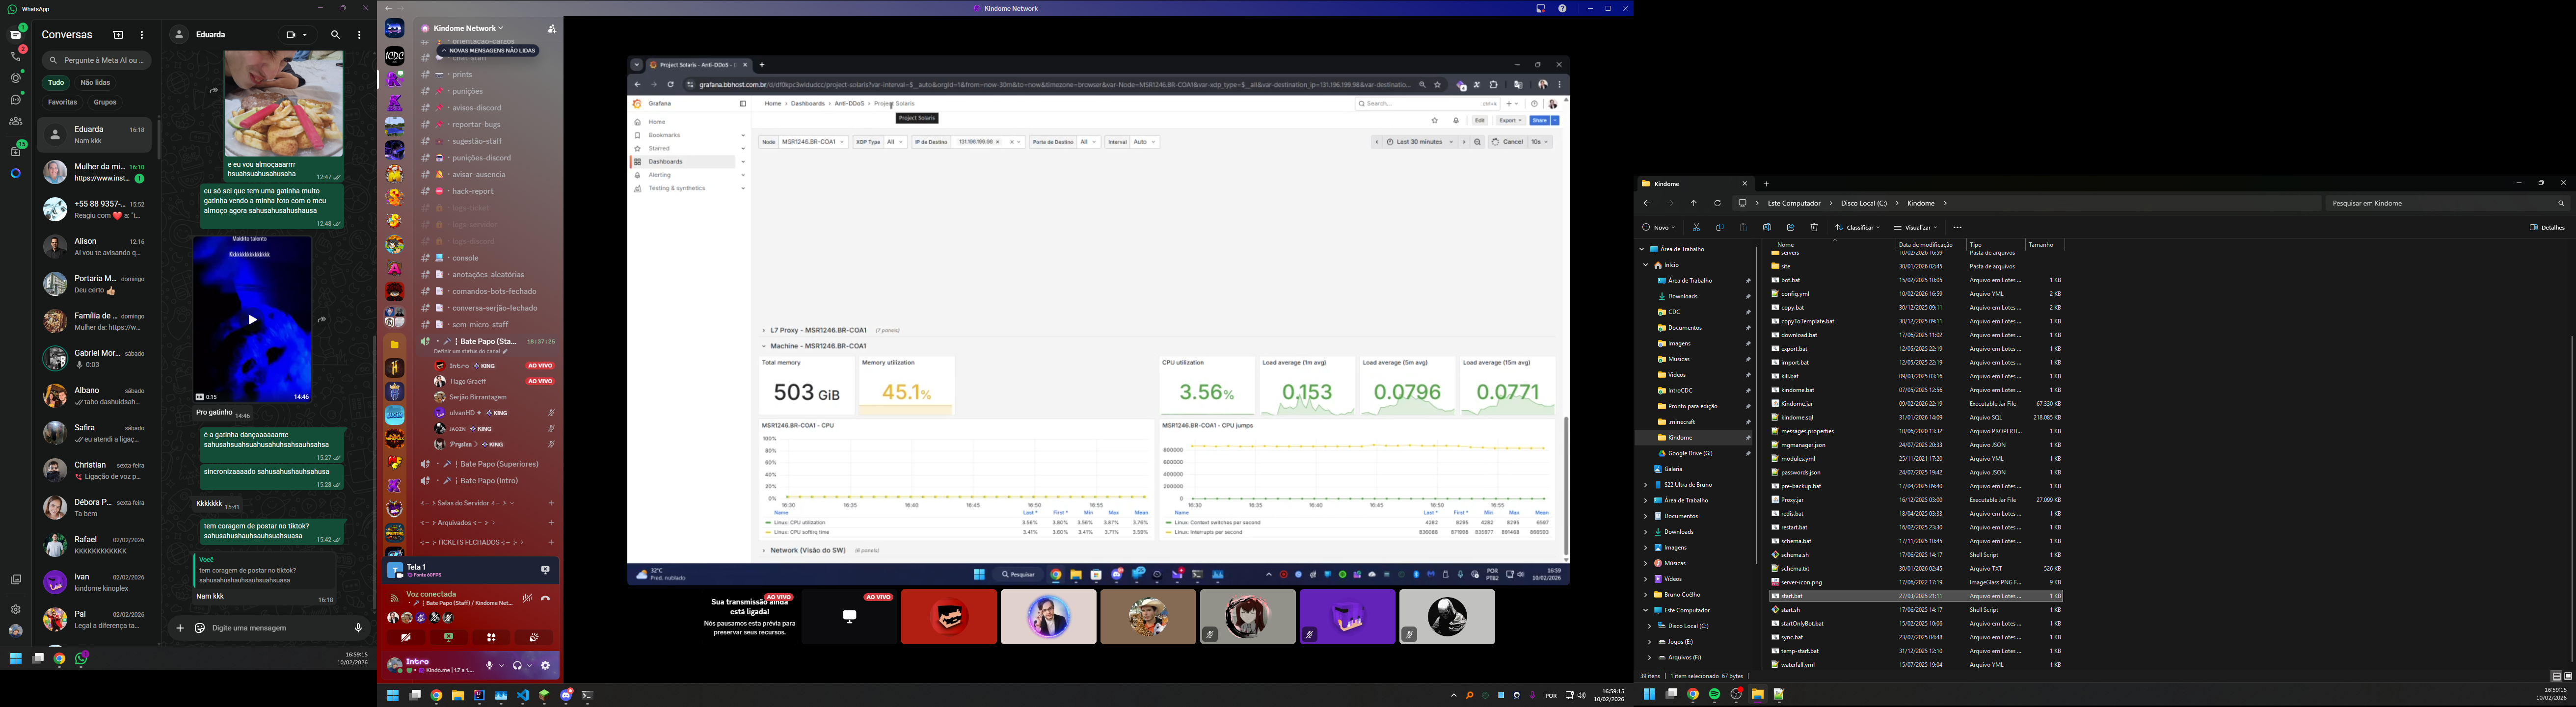
Task: Open the Classificar sort dropdown
Action: pos(1859,227)
